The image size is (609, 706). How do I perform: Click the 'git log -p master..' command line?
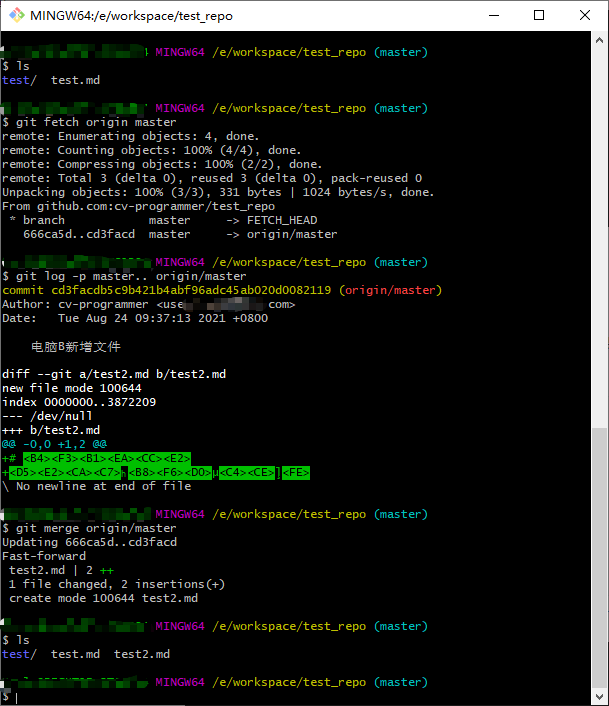tap(124, 276)
